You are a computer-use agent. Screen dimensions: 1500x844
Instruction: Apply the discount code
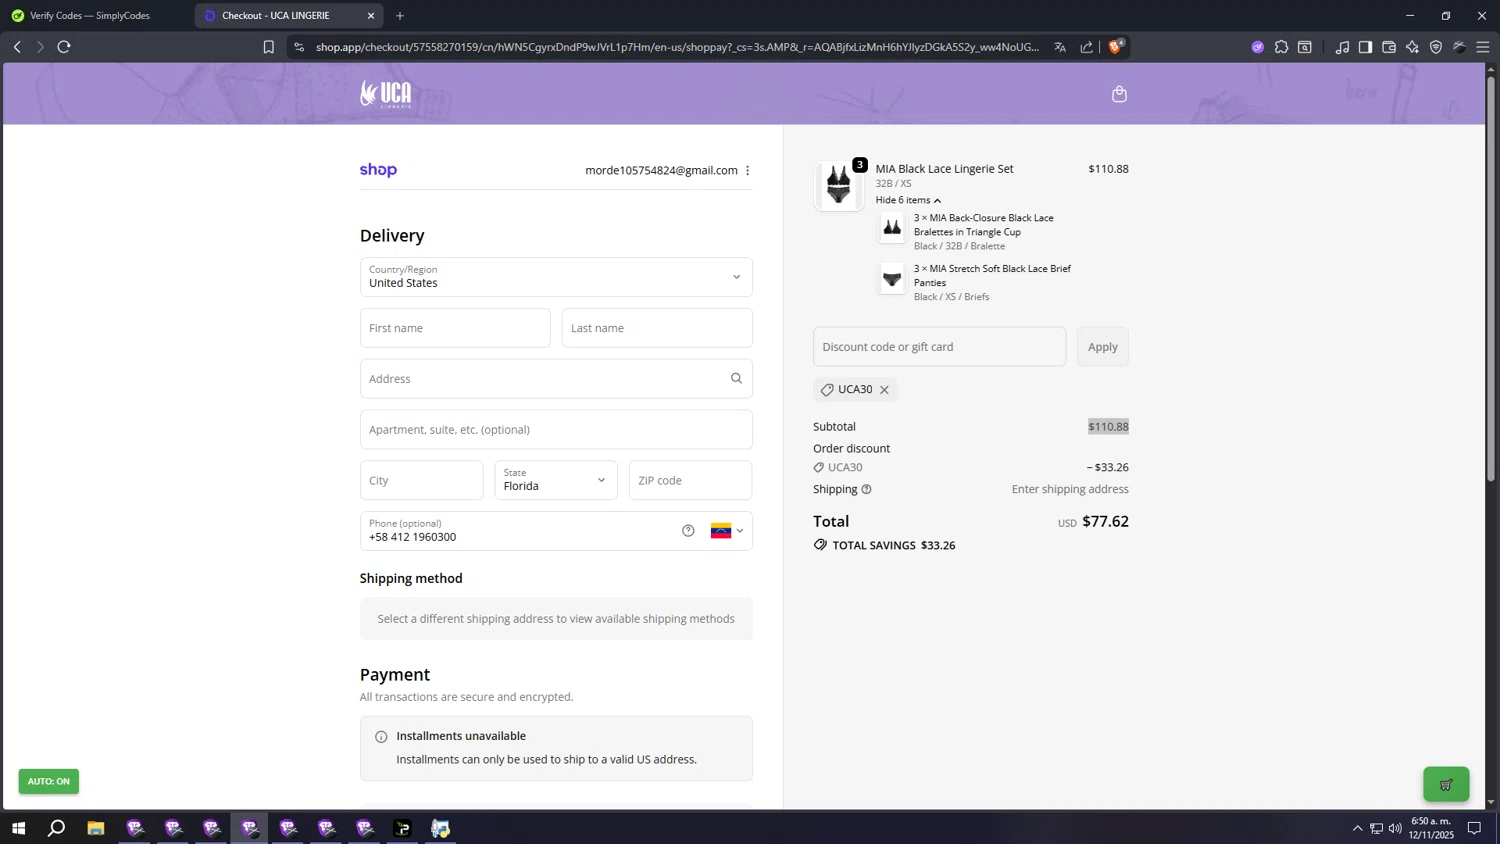(x=1103, y=347)
